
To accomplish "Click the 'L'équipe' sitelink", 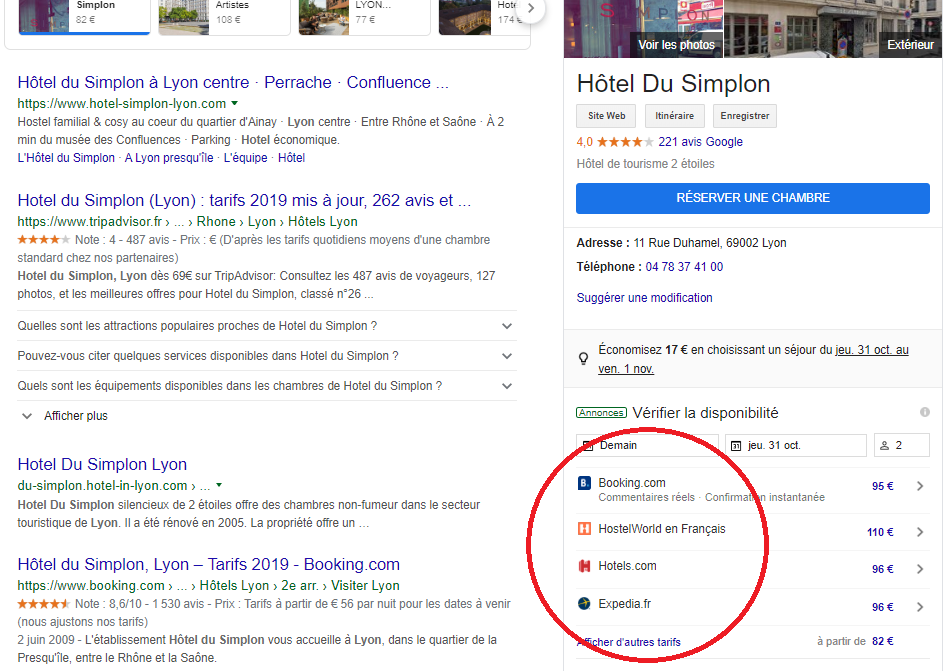I will 245,158.
